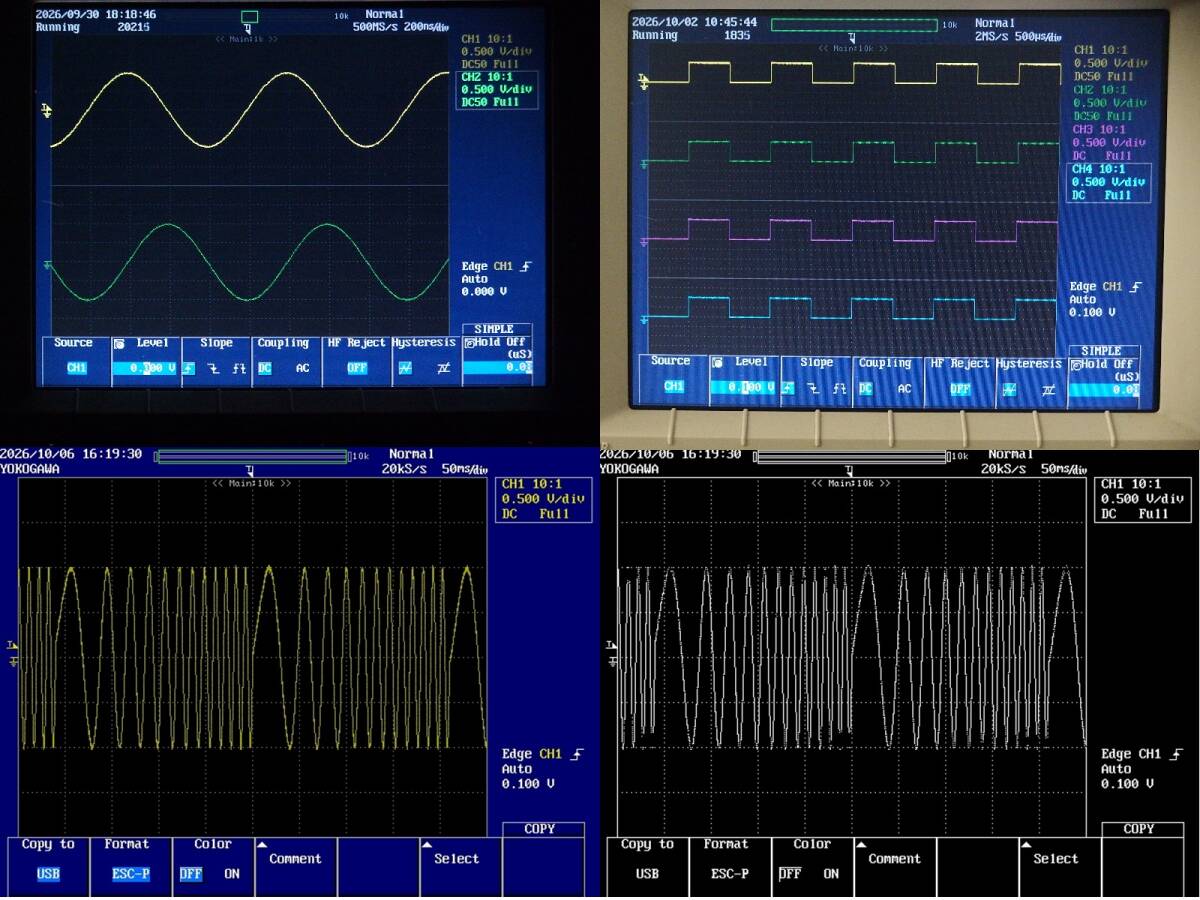Image resolution: width=1200 pixels, height=900 pixels.
Task: Set coupling to AC on sine-wave scope
Action: (x=302, y=368)
